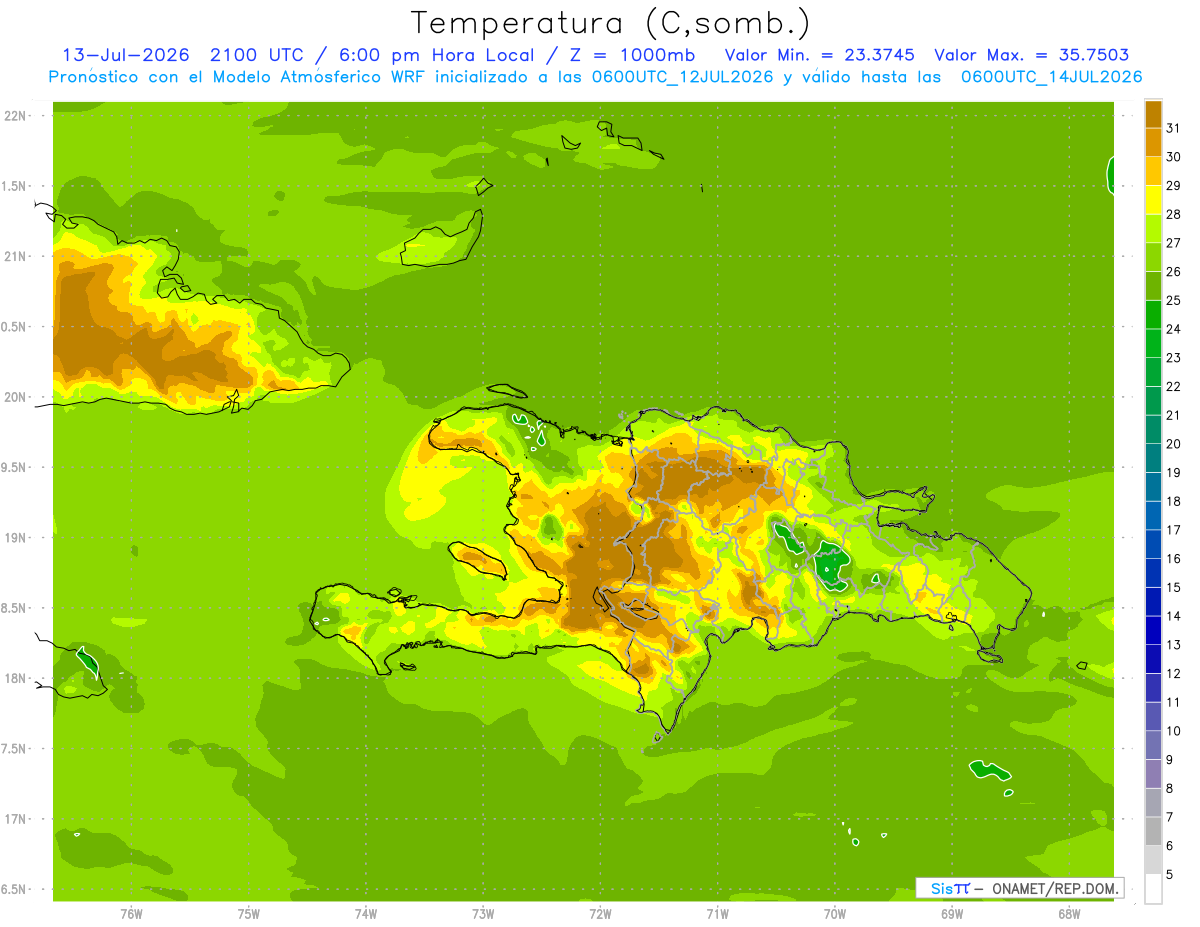1200x927 pixels.
Task: Click the "69W" longitude label
Action: (952, 913)
